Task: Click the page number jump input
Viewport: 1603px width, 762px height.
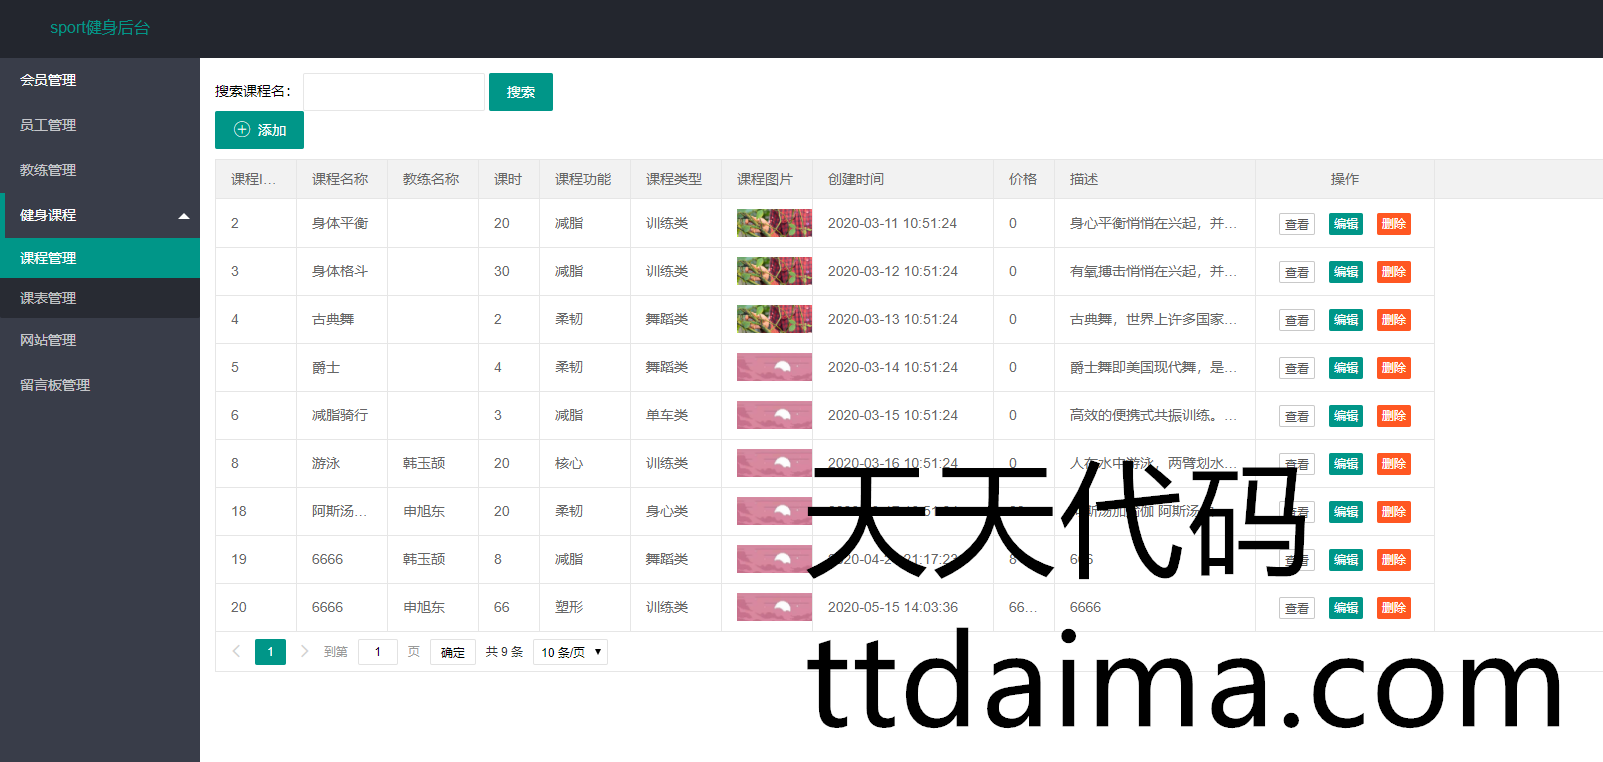Action: coord(378,652)
